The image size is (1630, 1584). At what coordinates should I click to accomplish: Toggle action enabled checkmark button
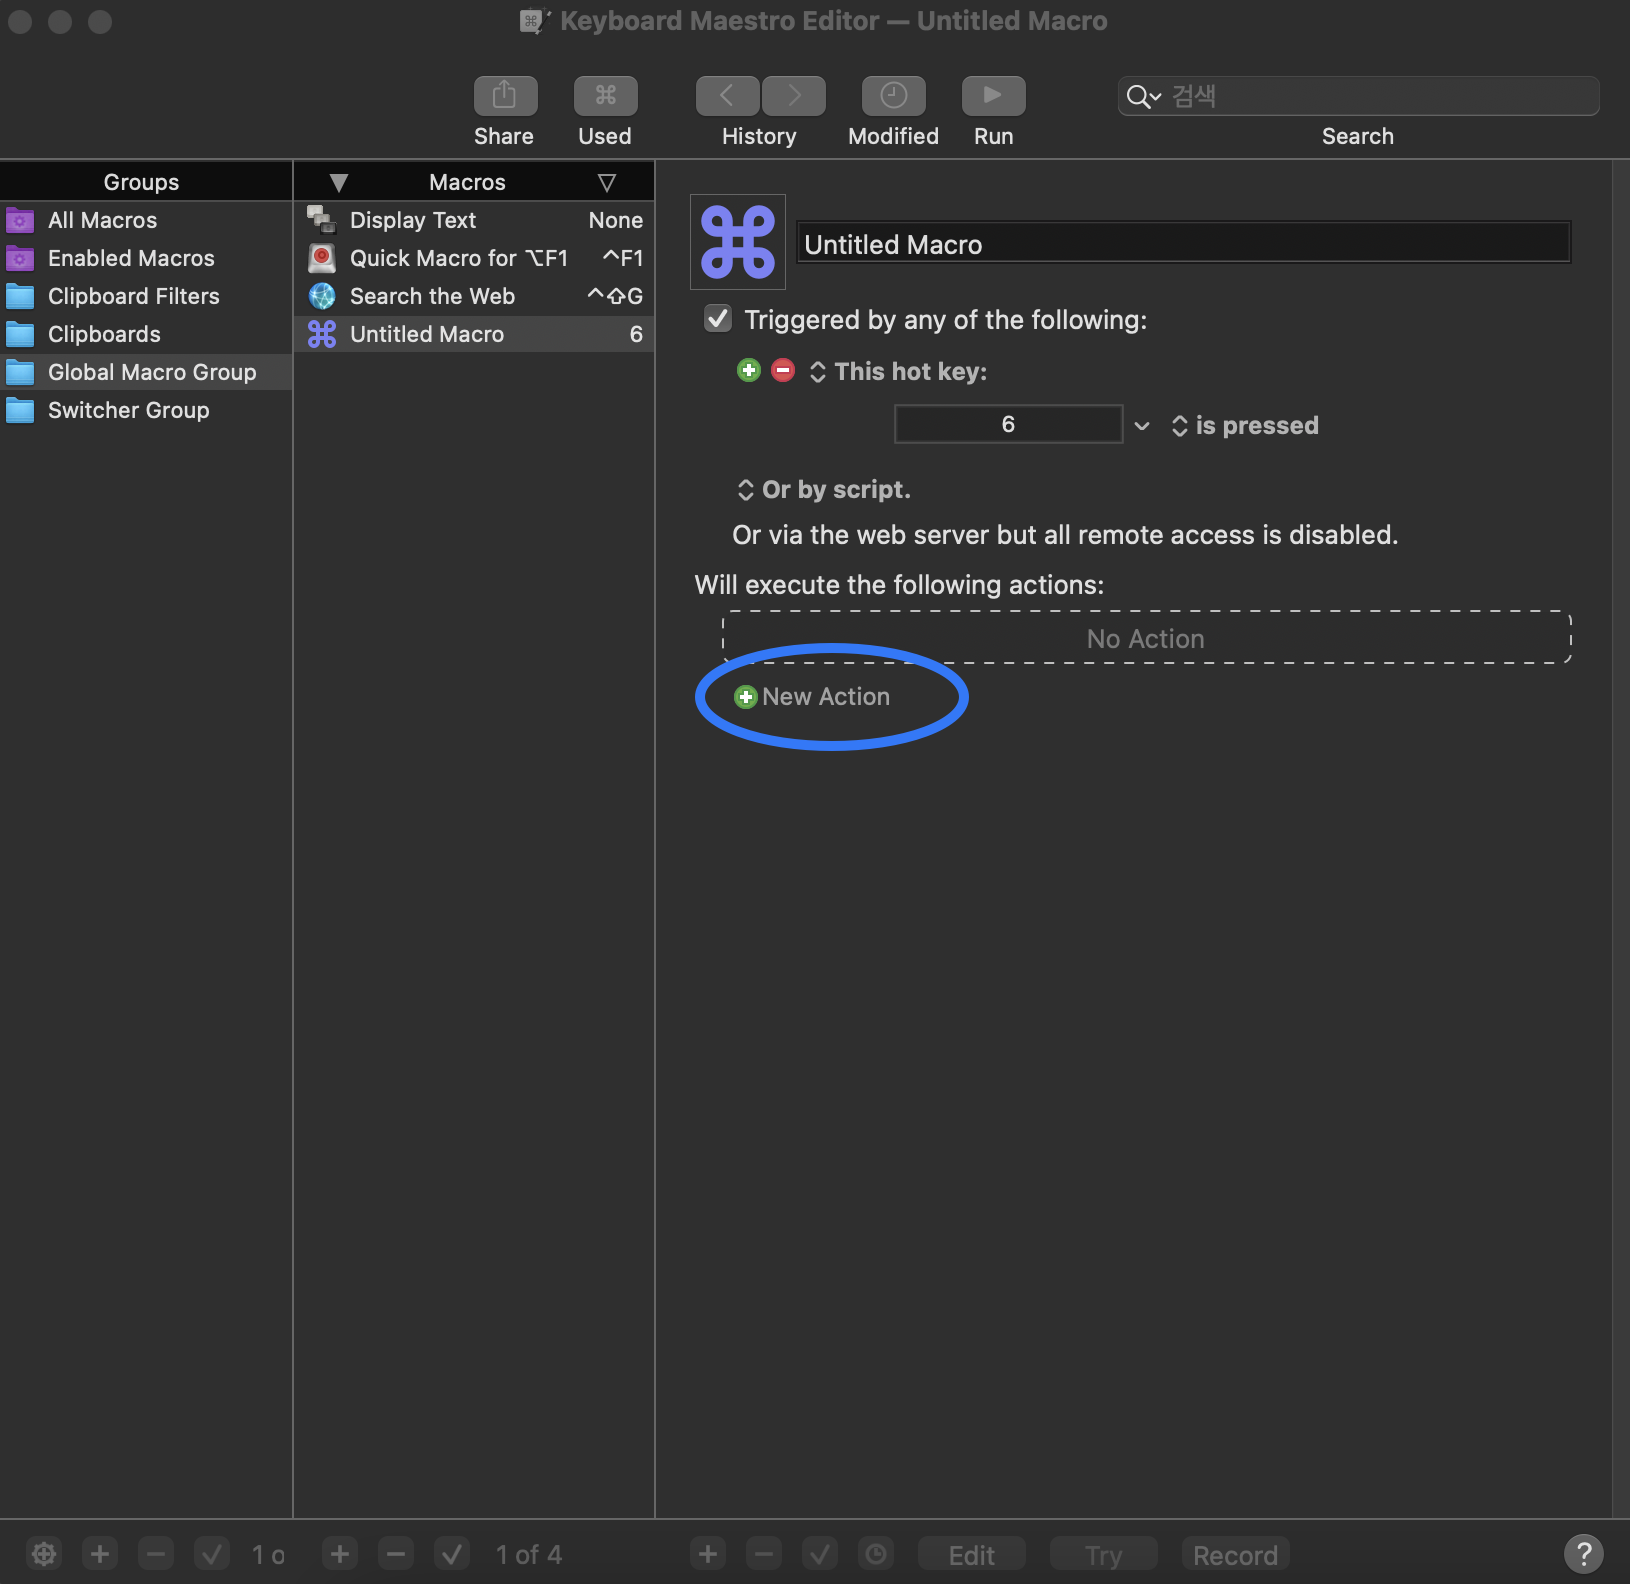(820, 1554)
